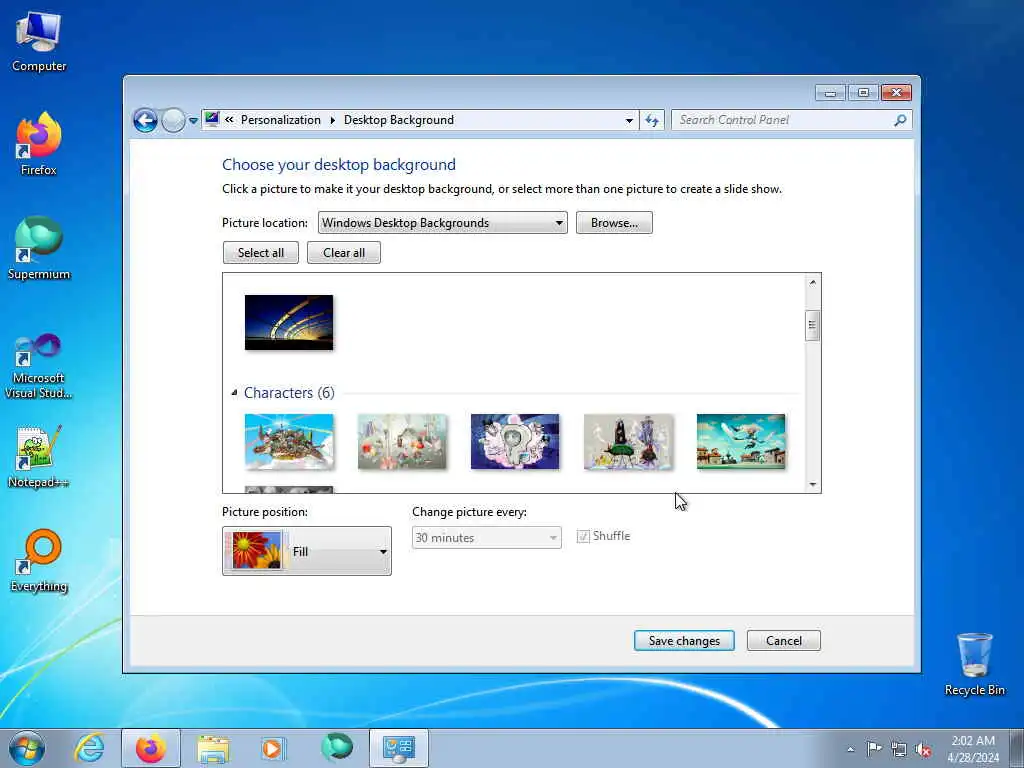The width and height of the screenshot is (1024, 768).
Task: Select the Firefox desktop shortcut
Action: pyautogui.click(x=39, y=144)
